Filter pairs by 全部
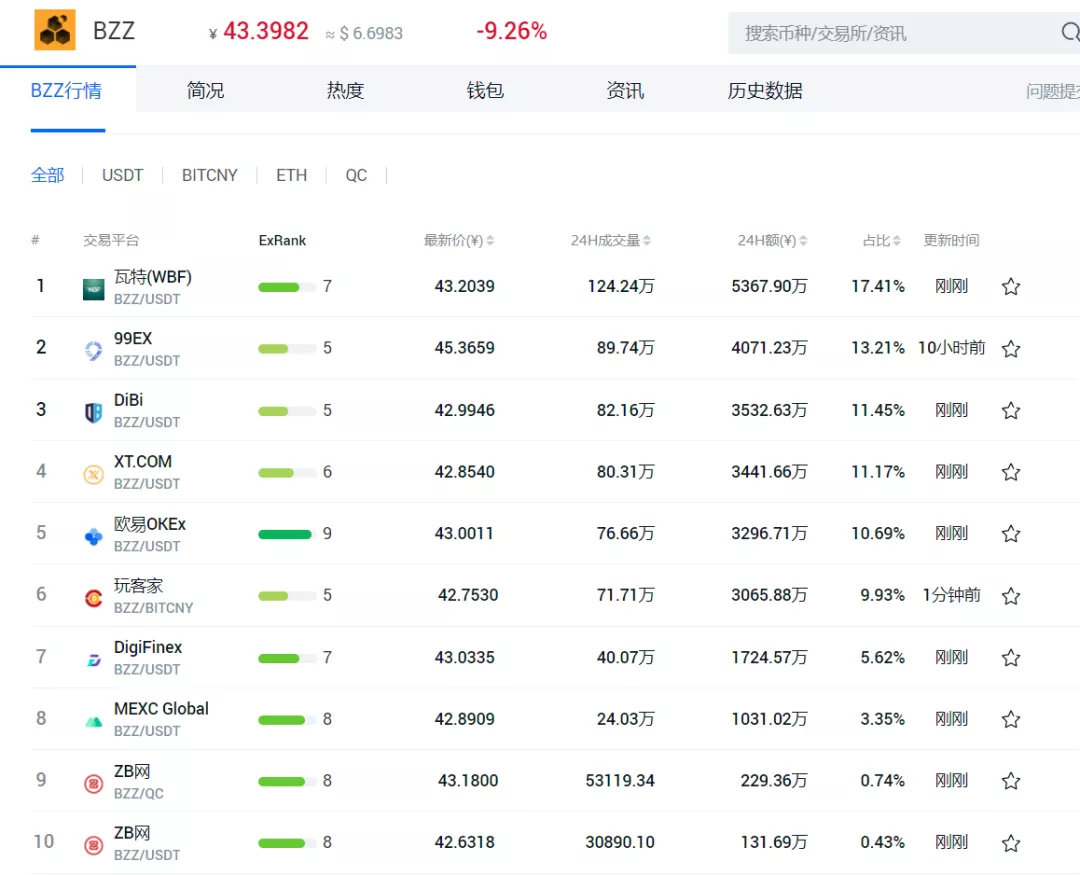 tap(48, 175)
